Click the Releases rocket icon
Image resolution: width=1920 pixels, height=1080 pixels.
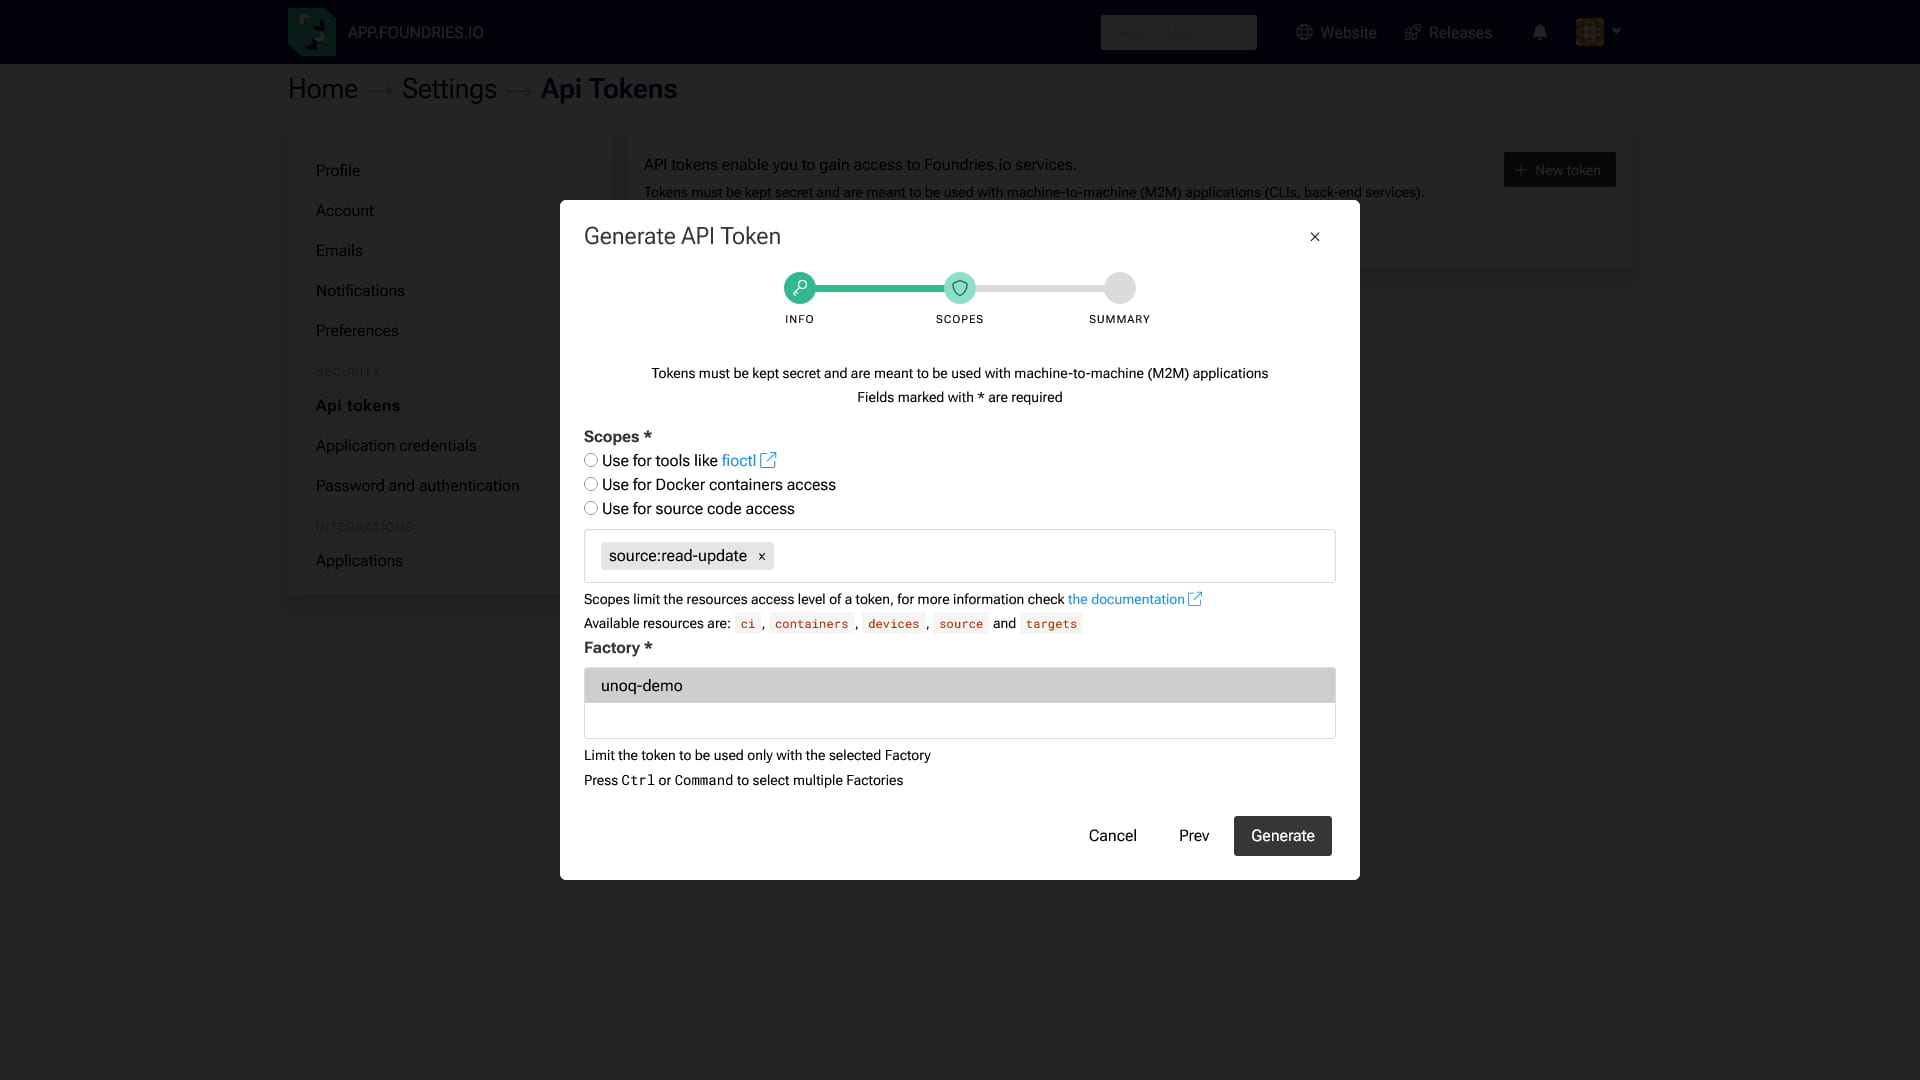1411,32
